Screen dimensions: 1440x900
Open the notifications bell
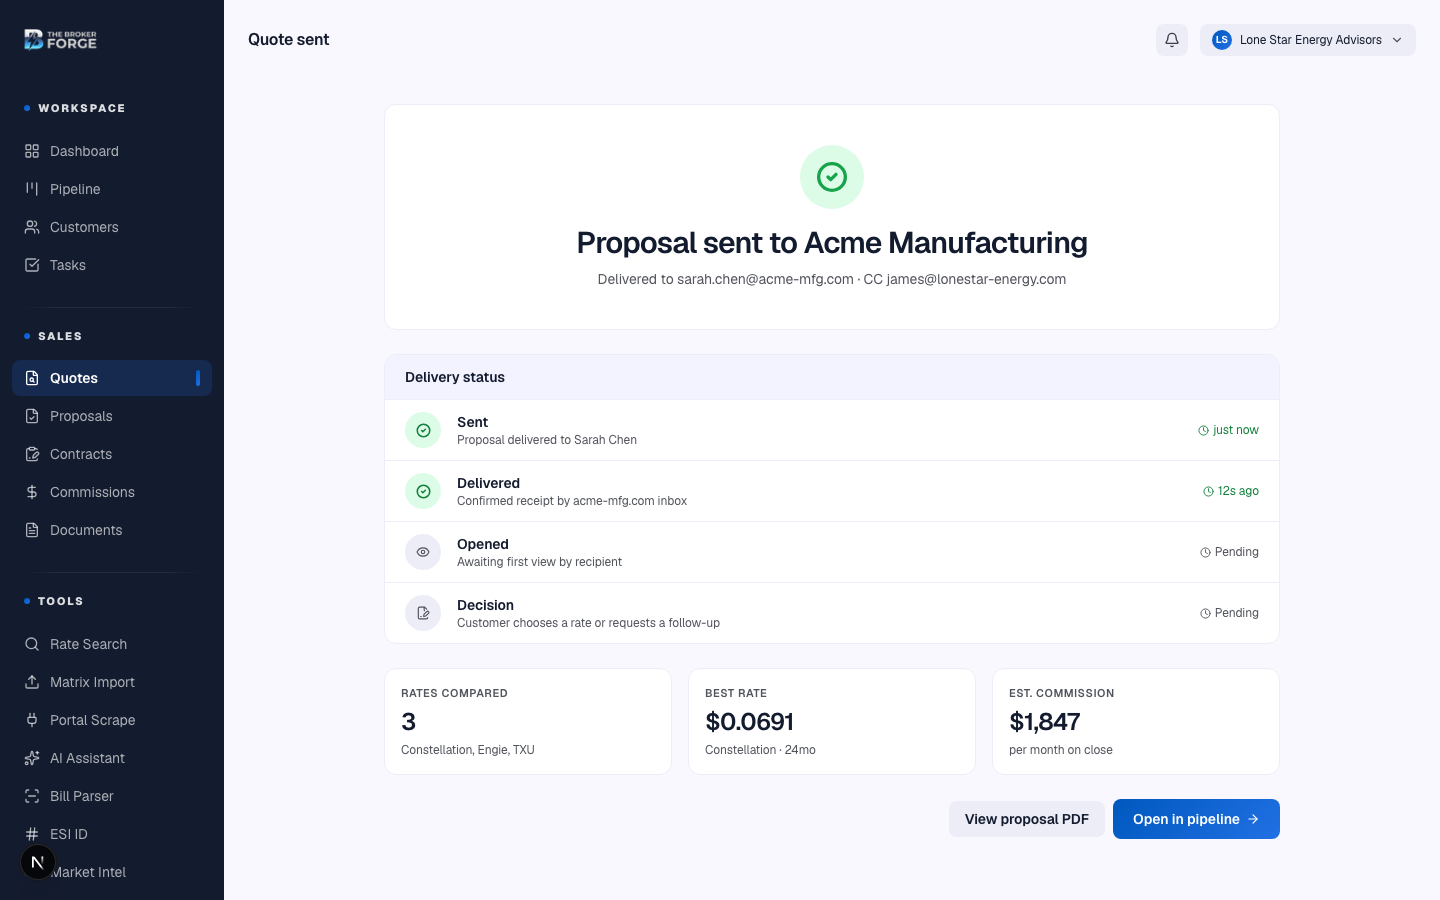[1172, 40]
